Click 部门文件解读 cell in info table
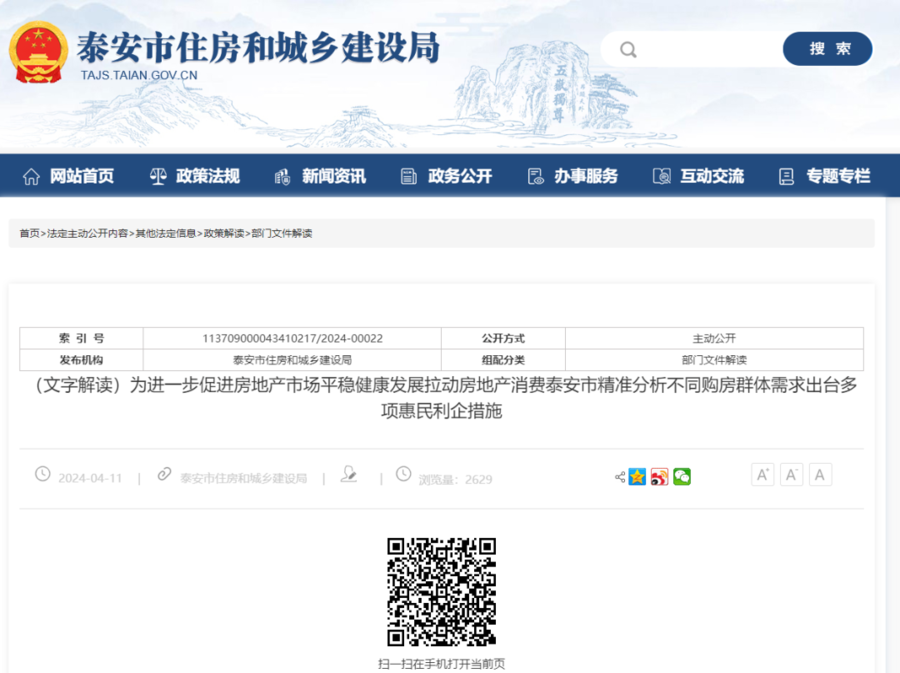Image resolution: width=900 pixels, height=673 pixels. pyautogui.click(x=714, y=360)
